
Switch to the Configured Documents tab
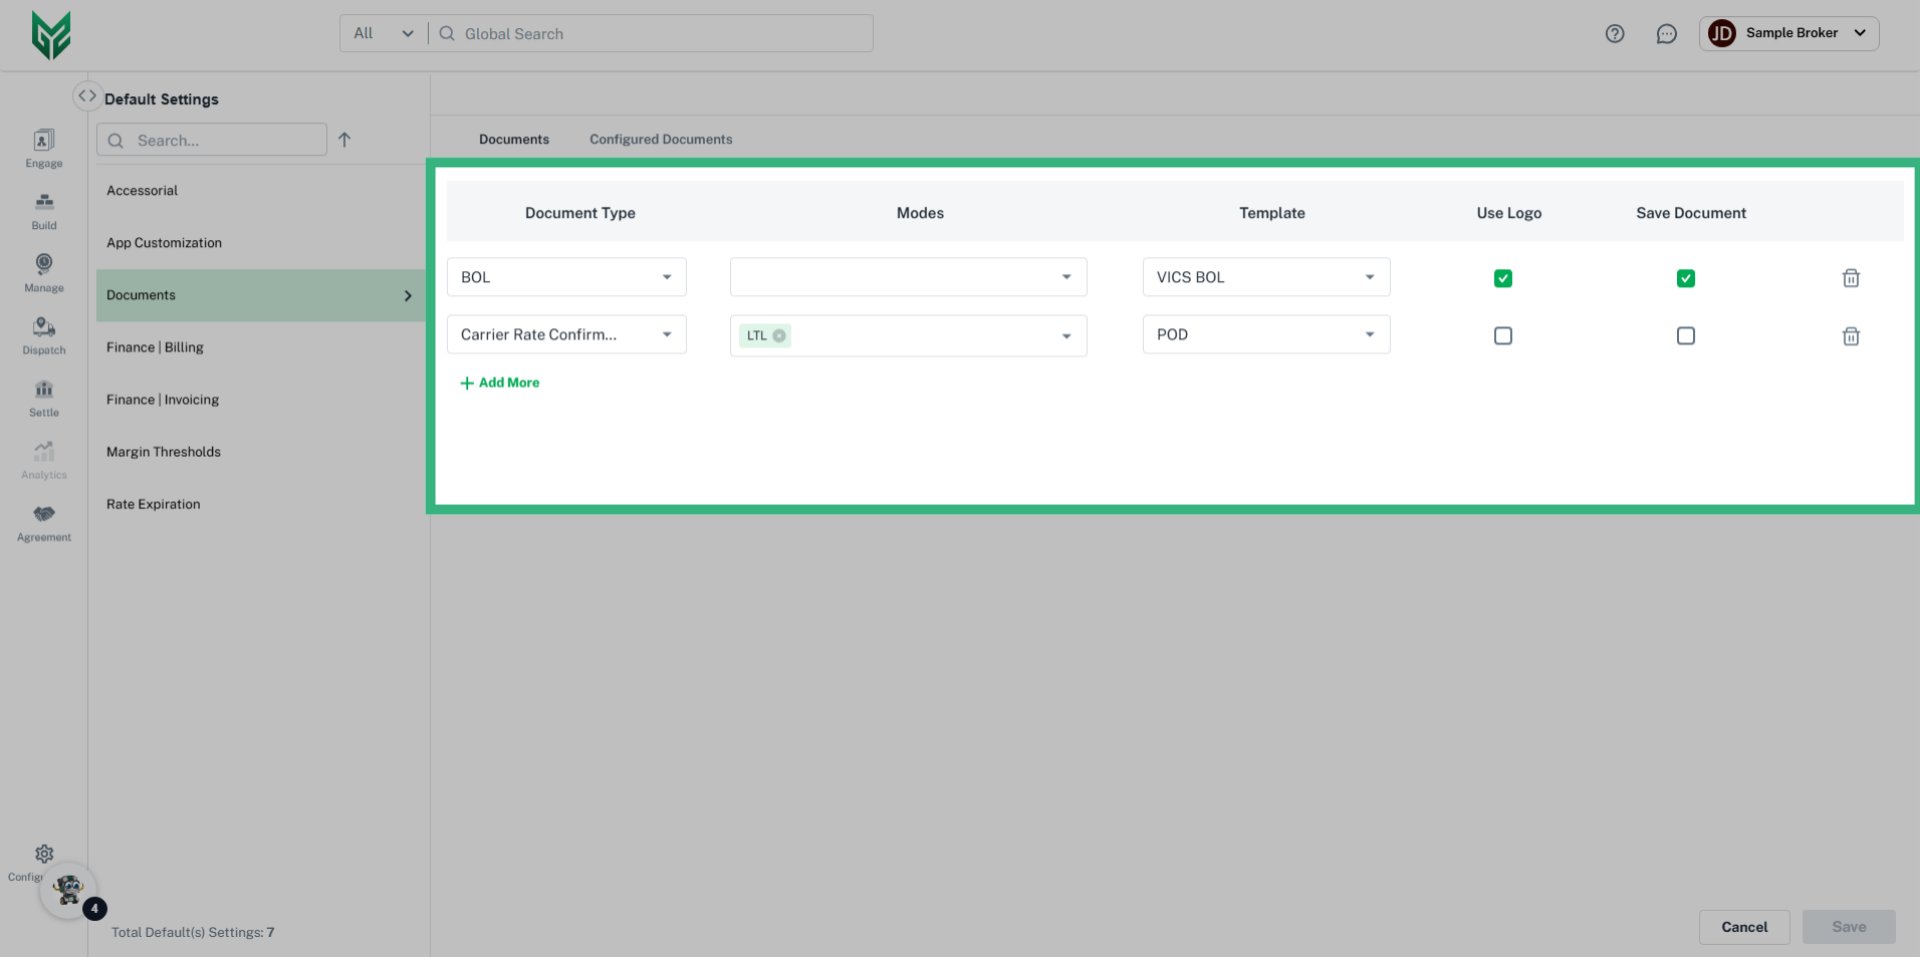click(660, 139)
